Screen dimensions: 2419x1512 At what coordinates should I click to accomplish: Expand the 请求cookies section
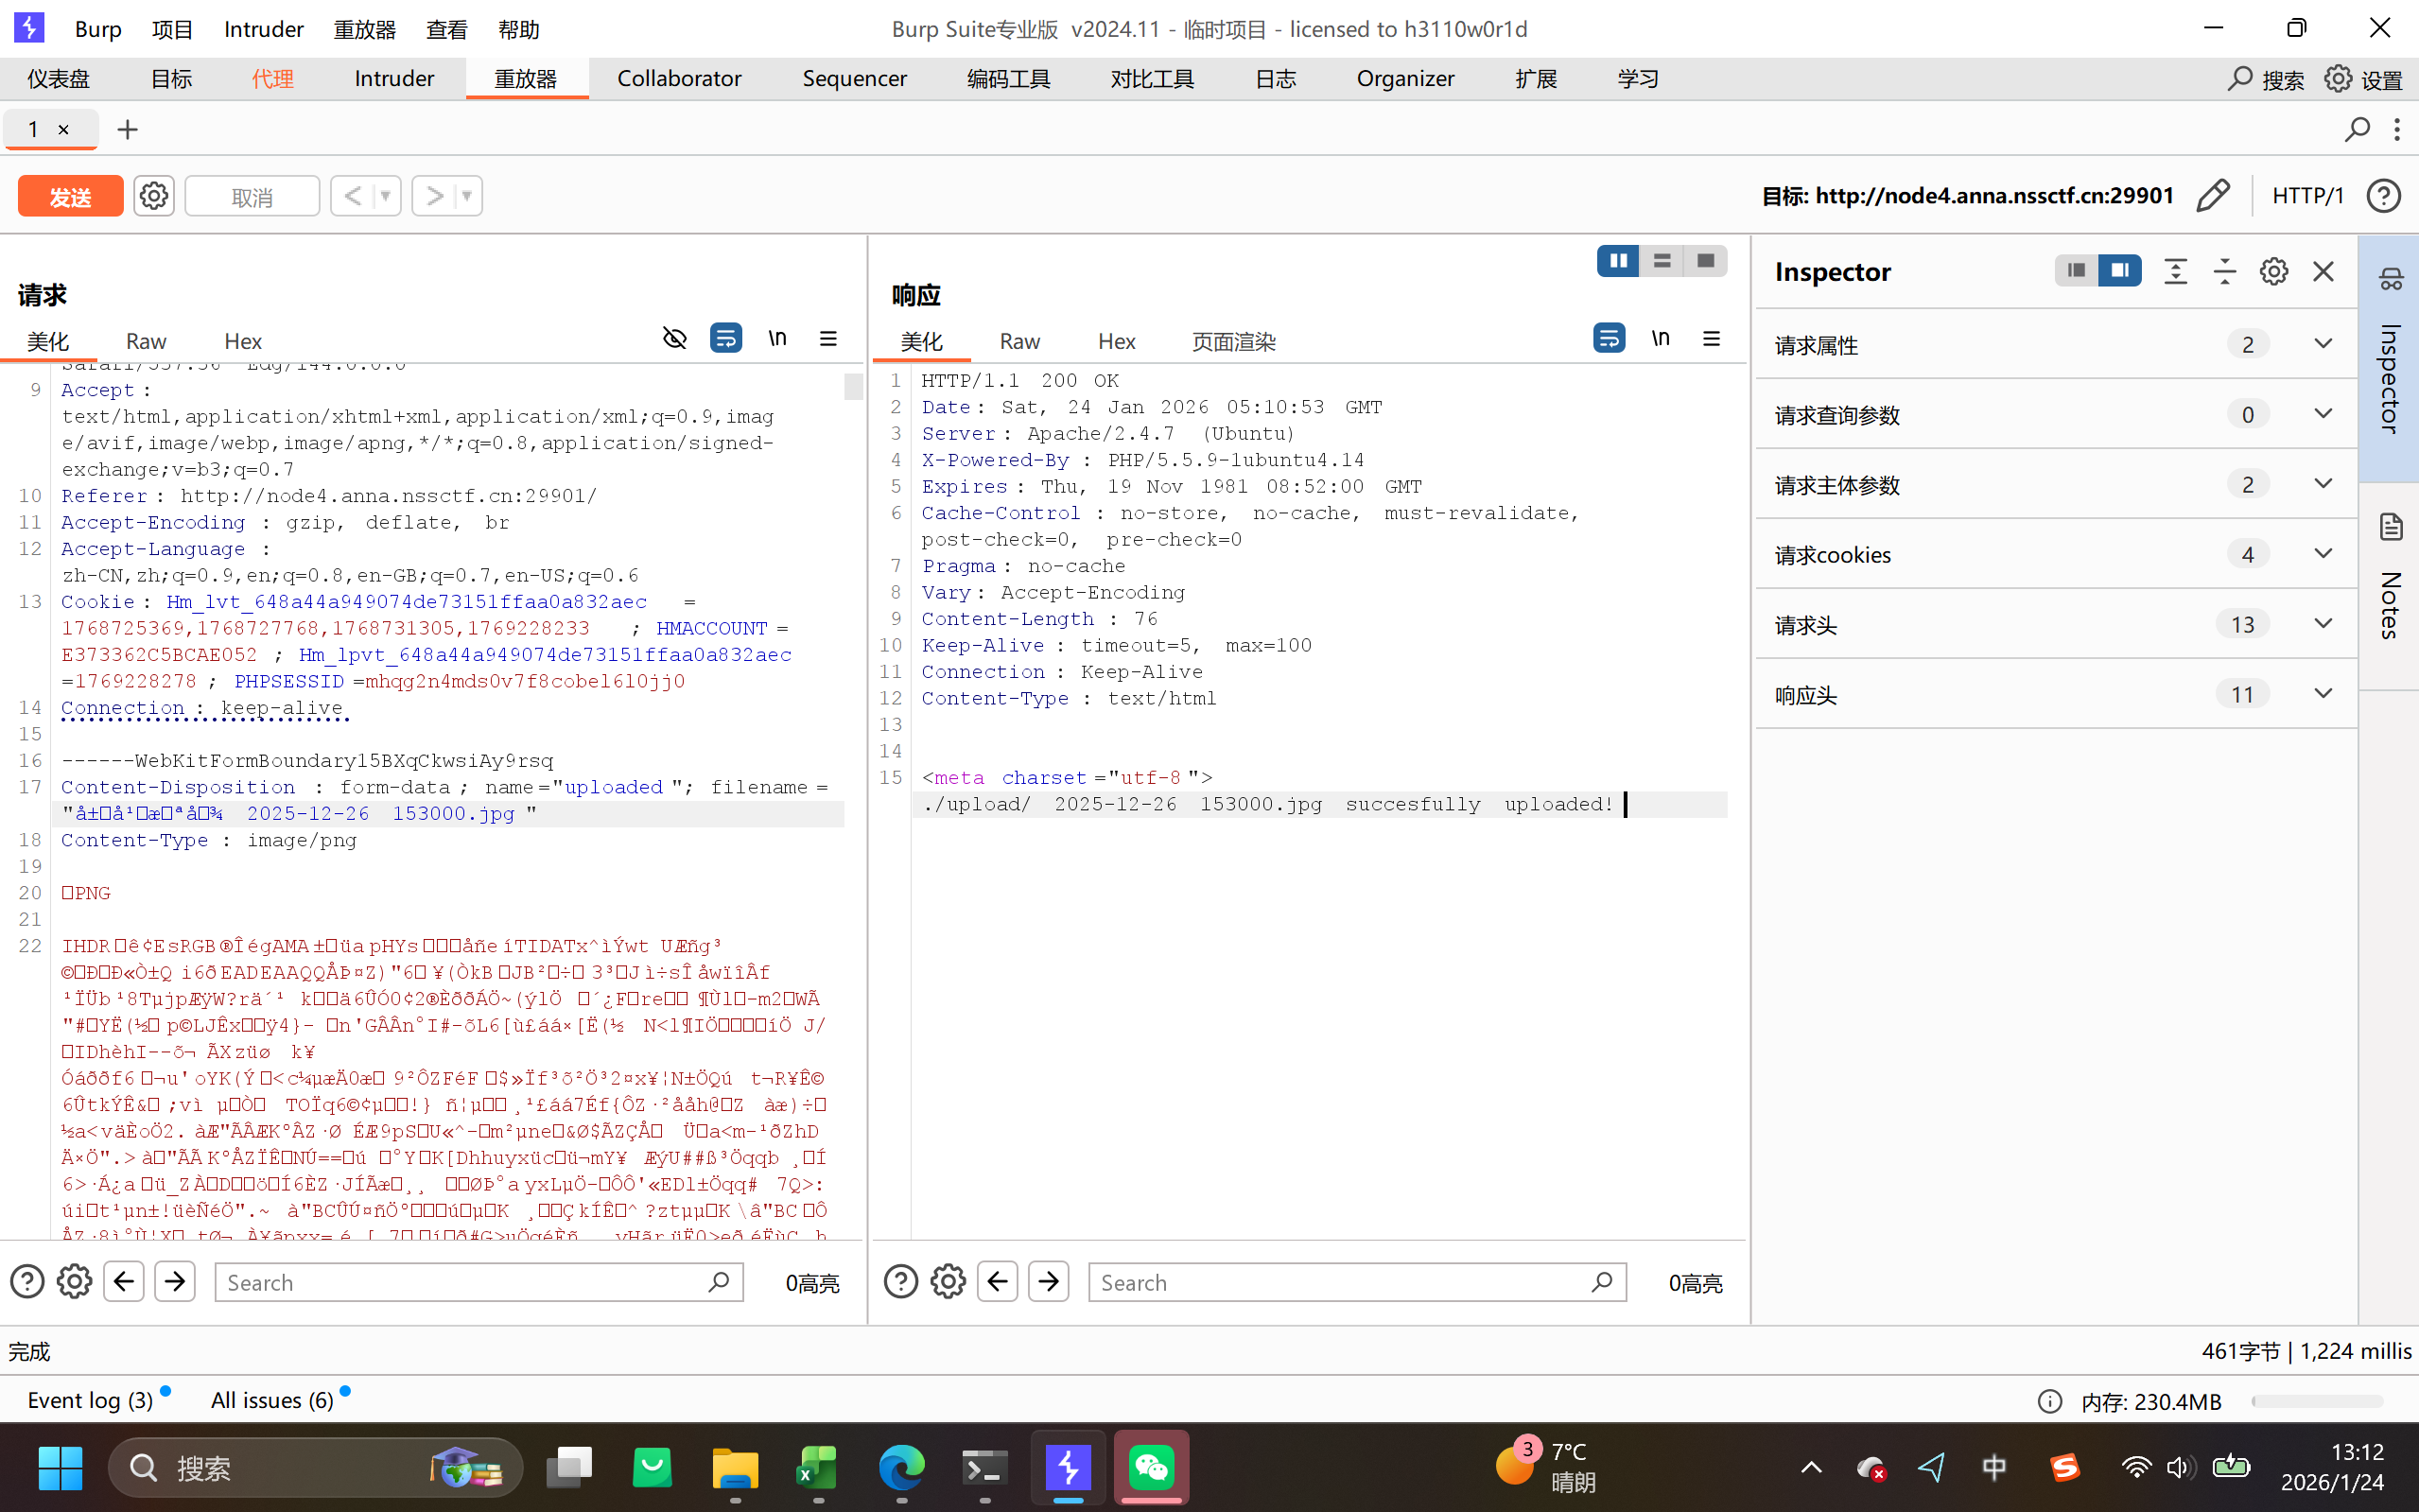pos(2322,554)
